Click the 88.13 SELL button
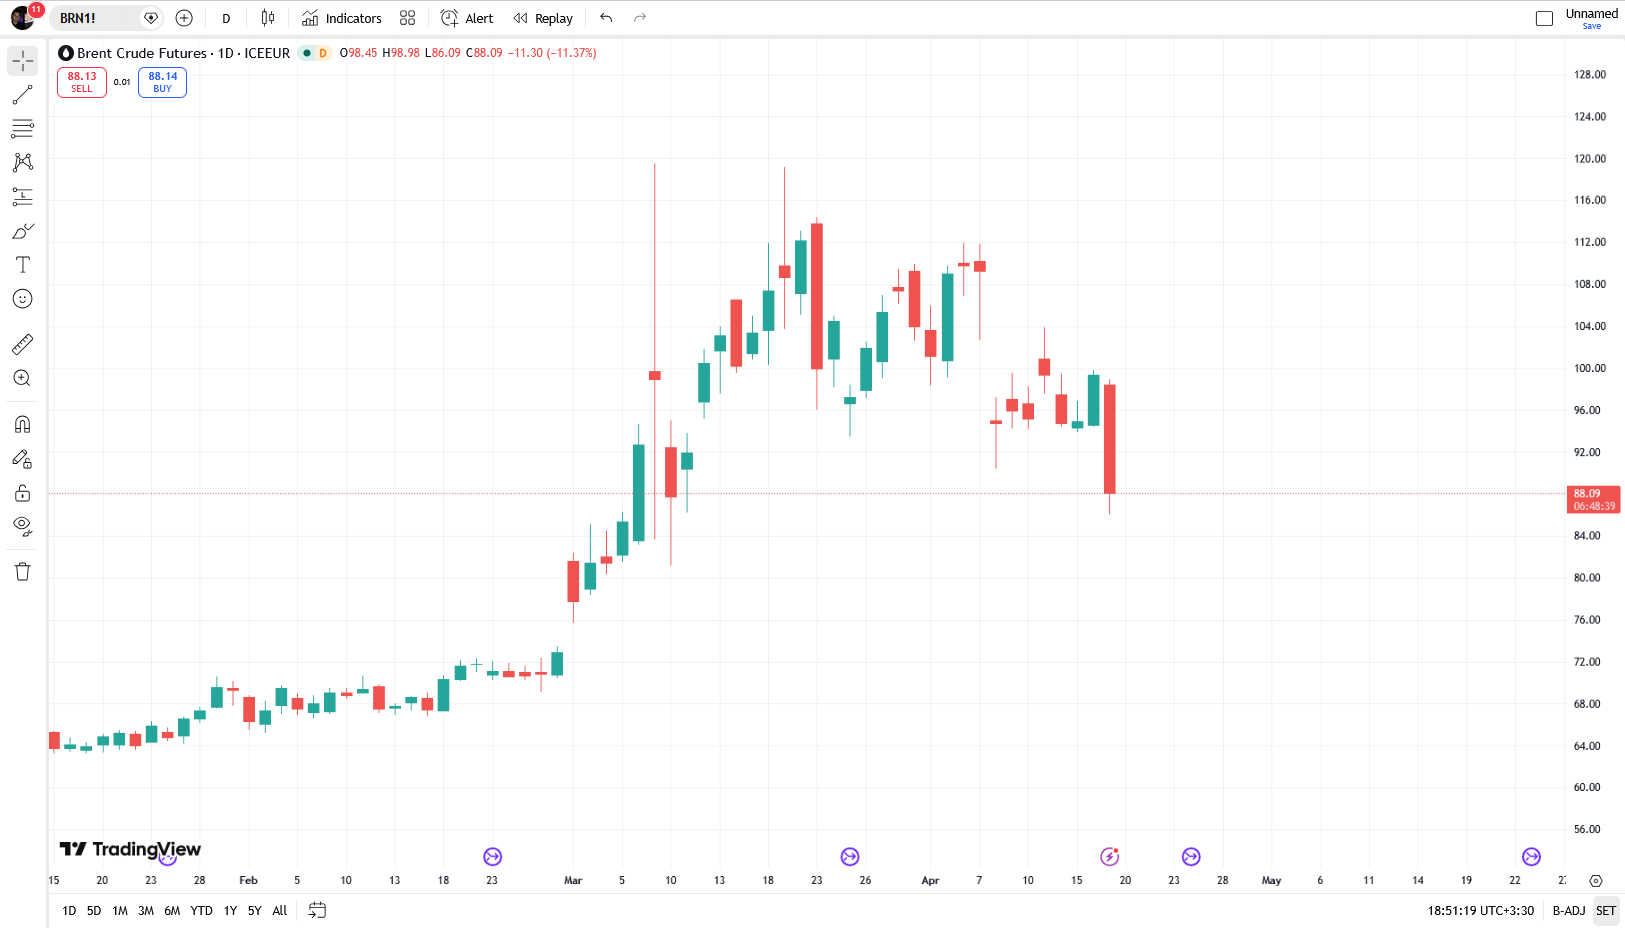 pyautogui.click(x=82, y=82)
